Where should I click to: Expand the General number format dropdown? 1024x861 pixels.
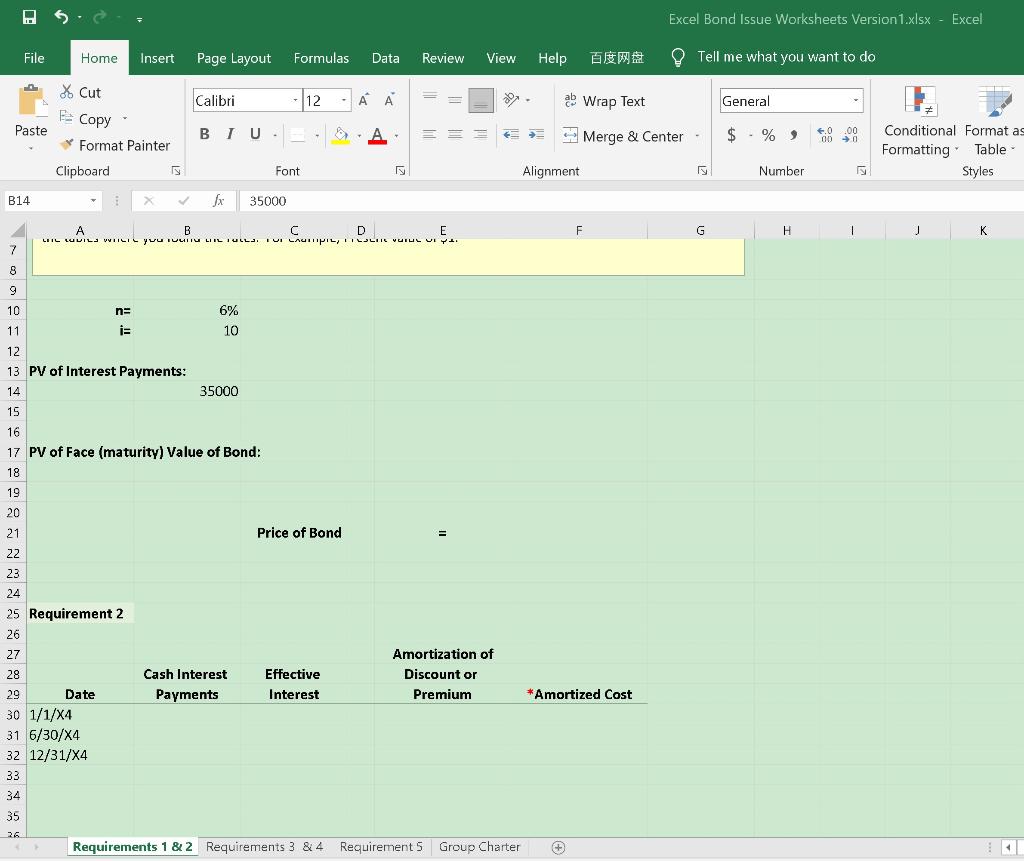[855, 100]
